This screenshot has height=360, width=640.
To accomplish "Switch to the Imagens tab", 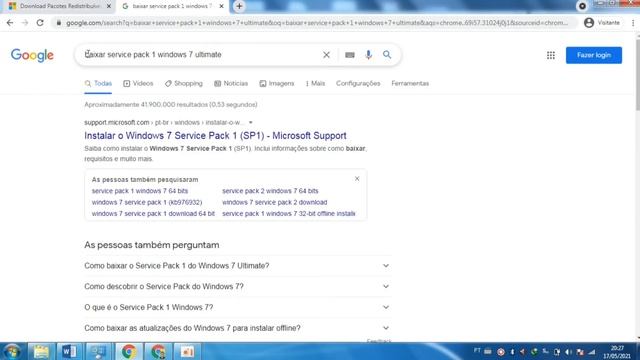I will (277, 83).
